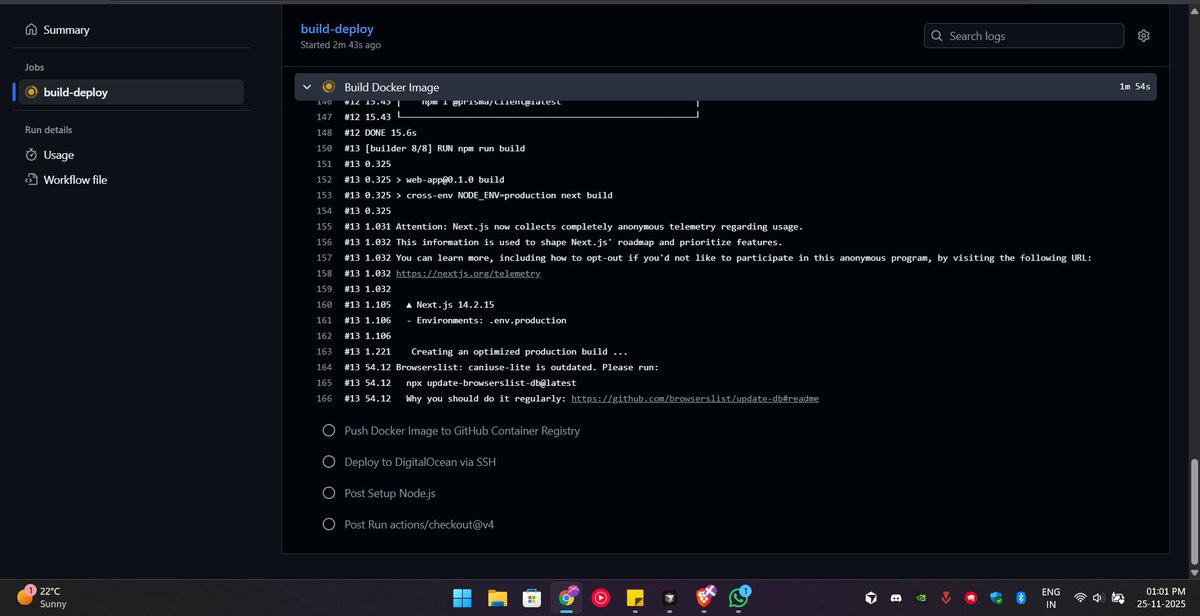Viewport: 1200px width, 616px height.
Task: Open WhatsApp from taskbar
Action: click(x=739, y=597)
